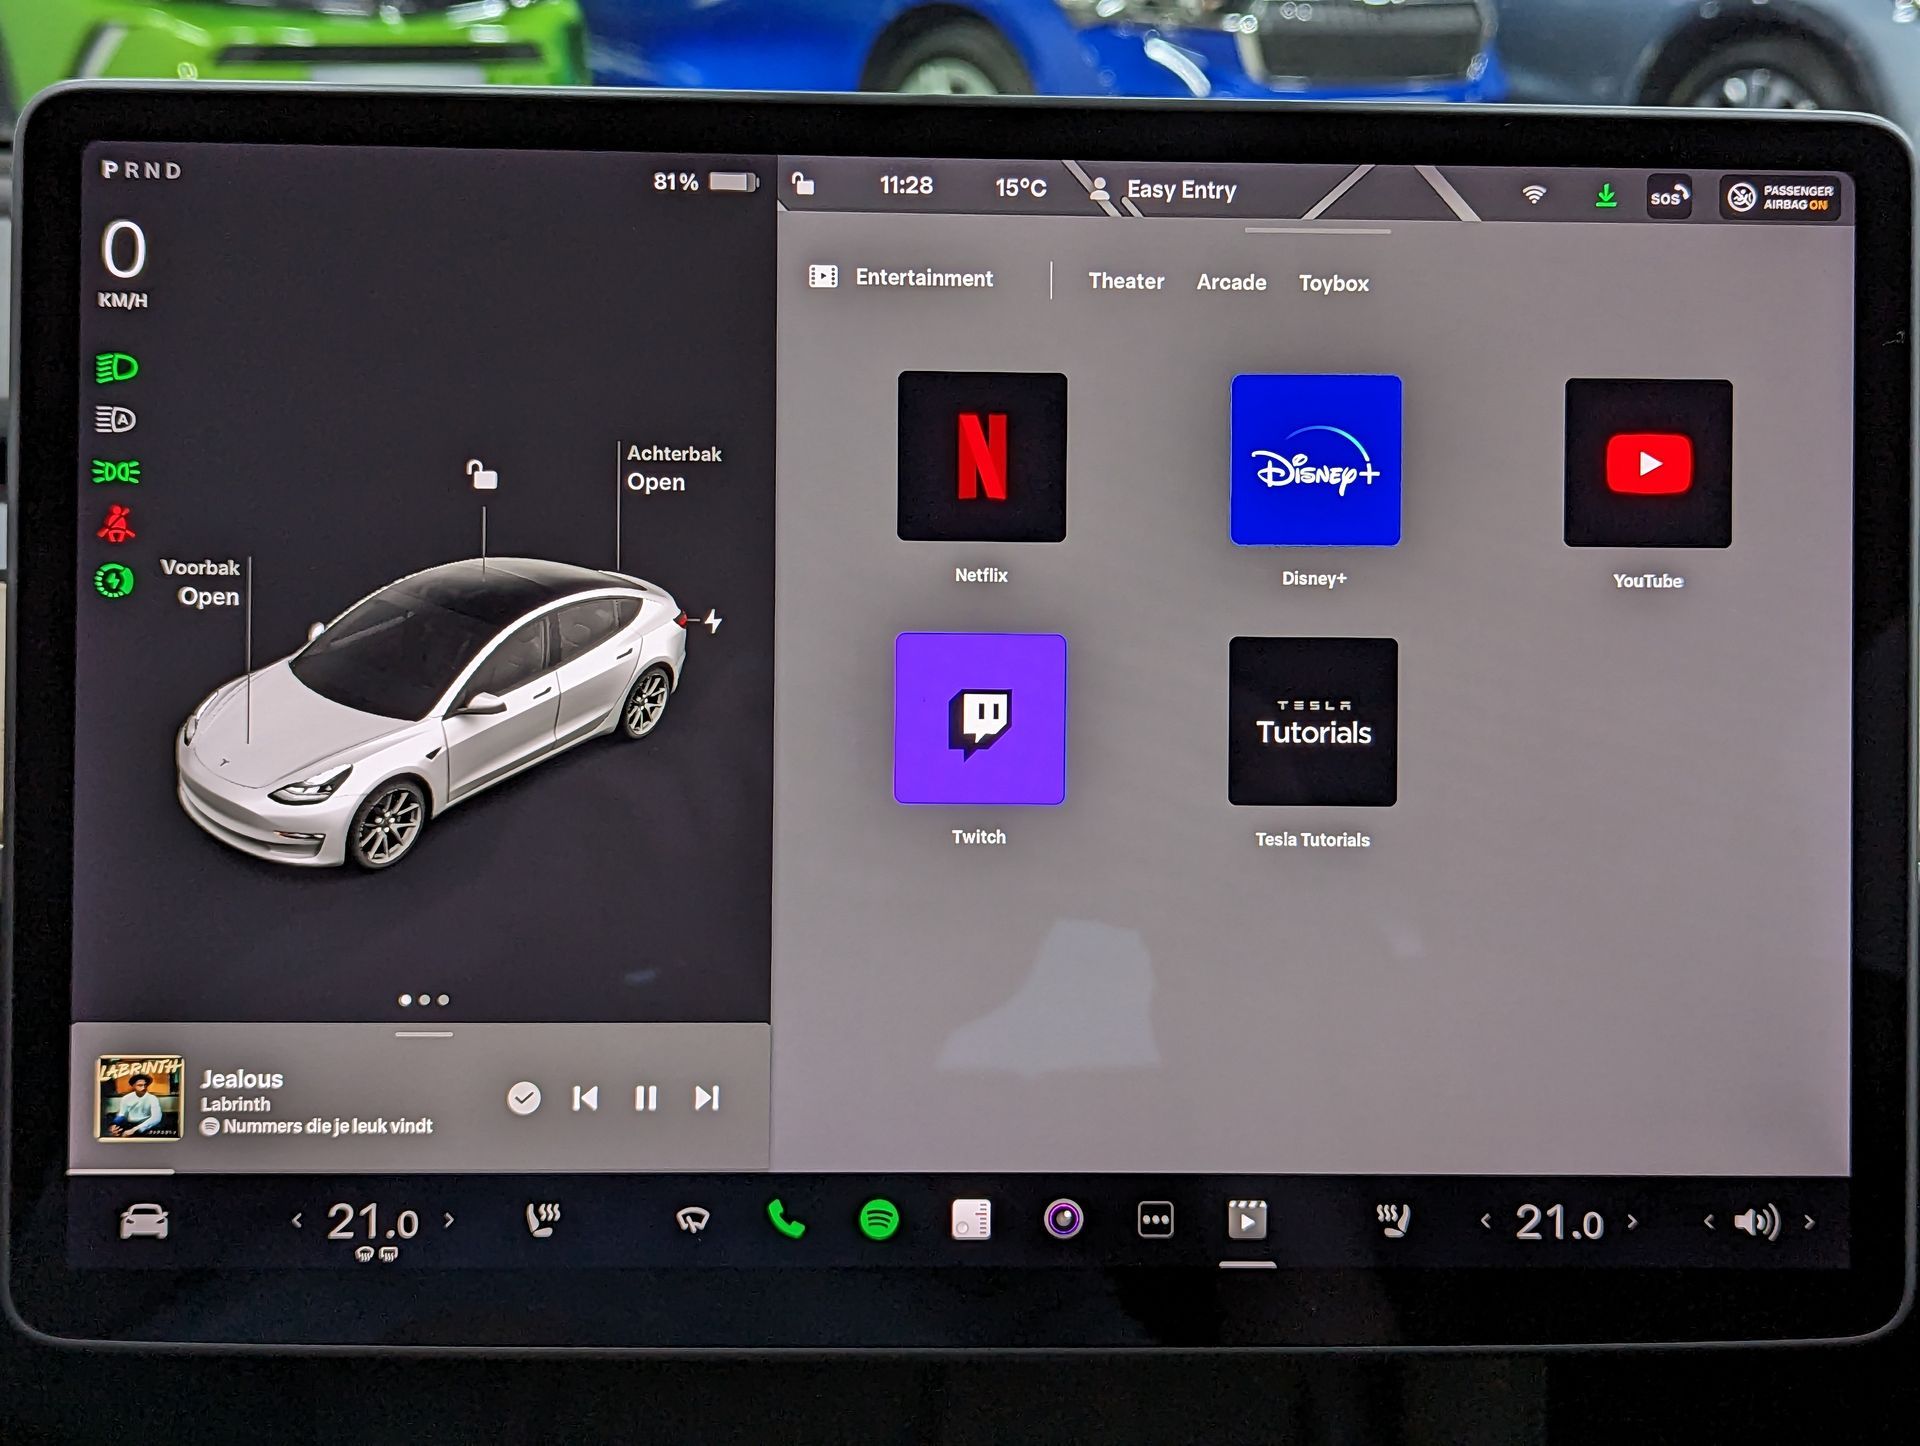Screen dimensions: 1920x1446
Task: Tap the artist name Labrinth
Action: click(236, 1104)
